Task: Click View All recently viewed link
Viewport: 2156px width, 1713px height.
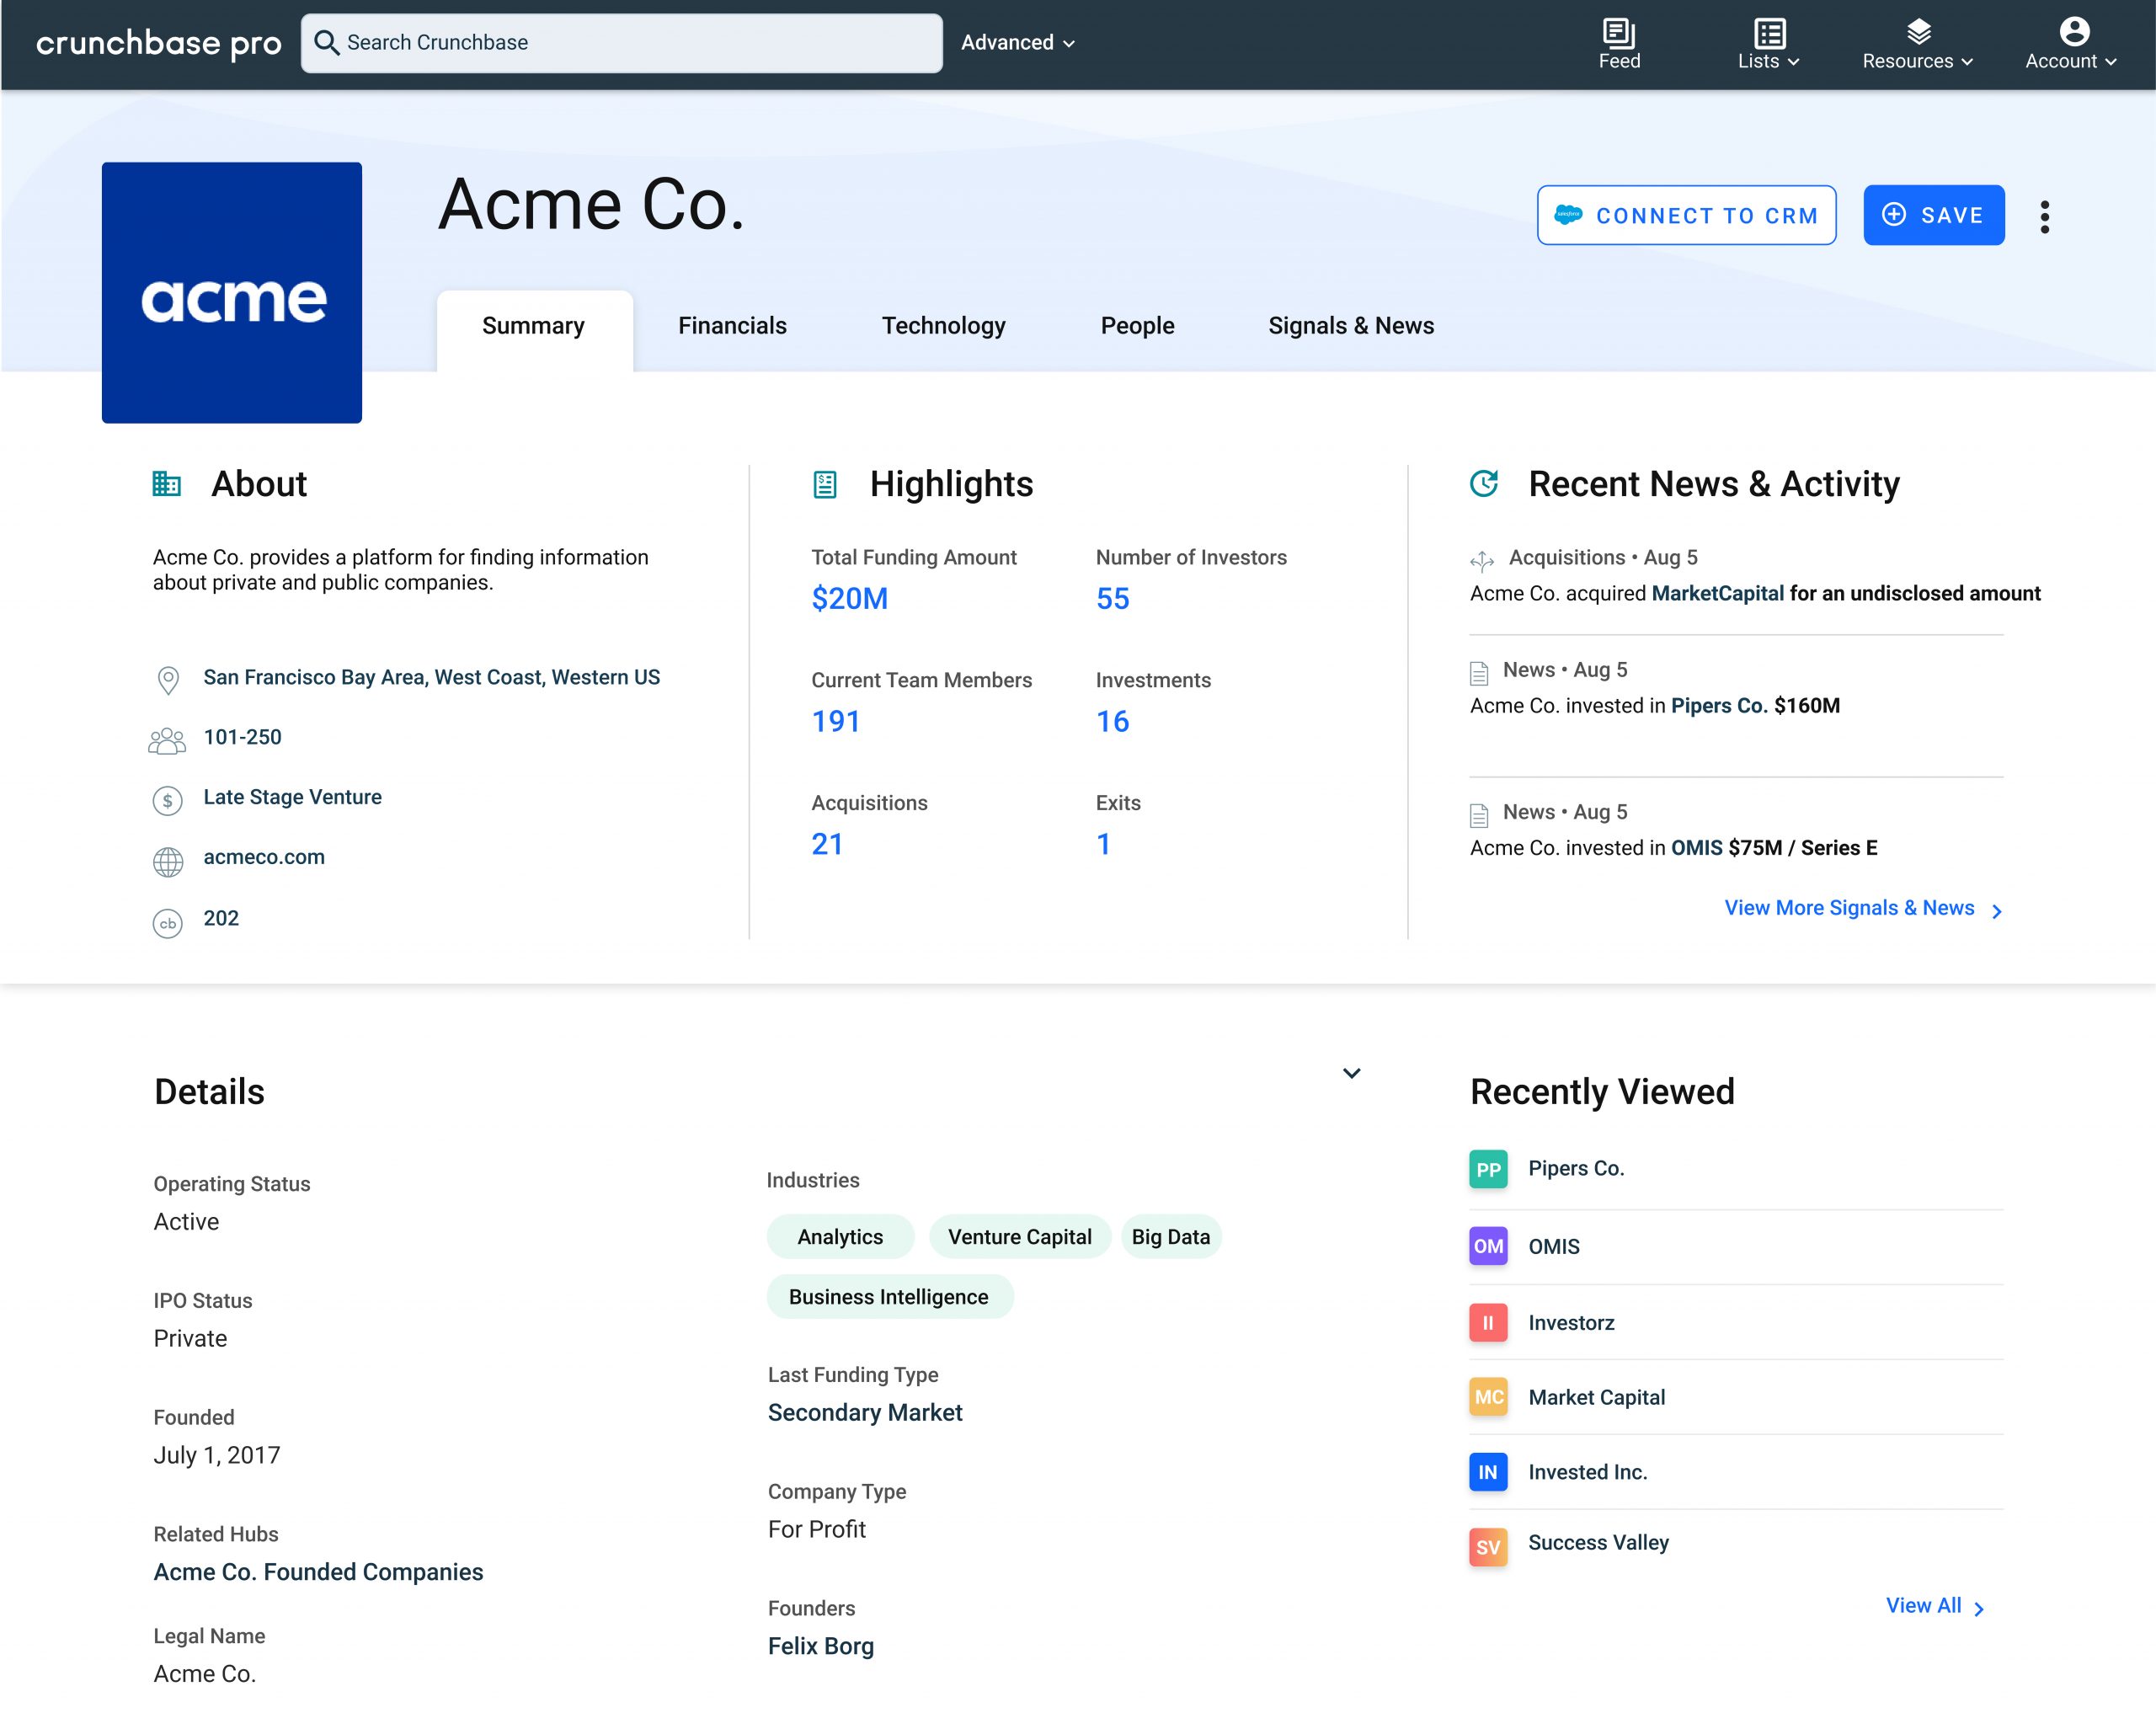Action: pyautogui.click(x=1922, y=1606)
